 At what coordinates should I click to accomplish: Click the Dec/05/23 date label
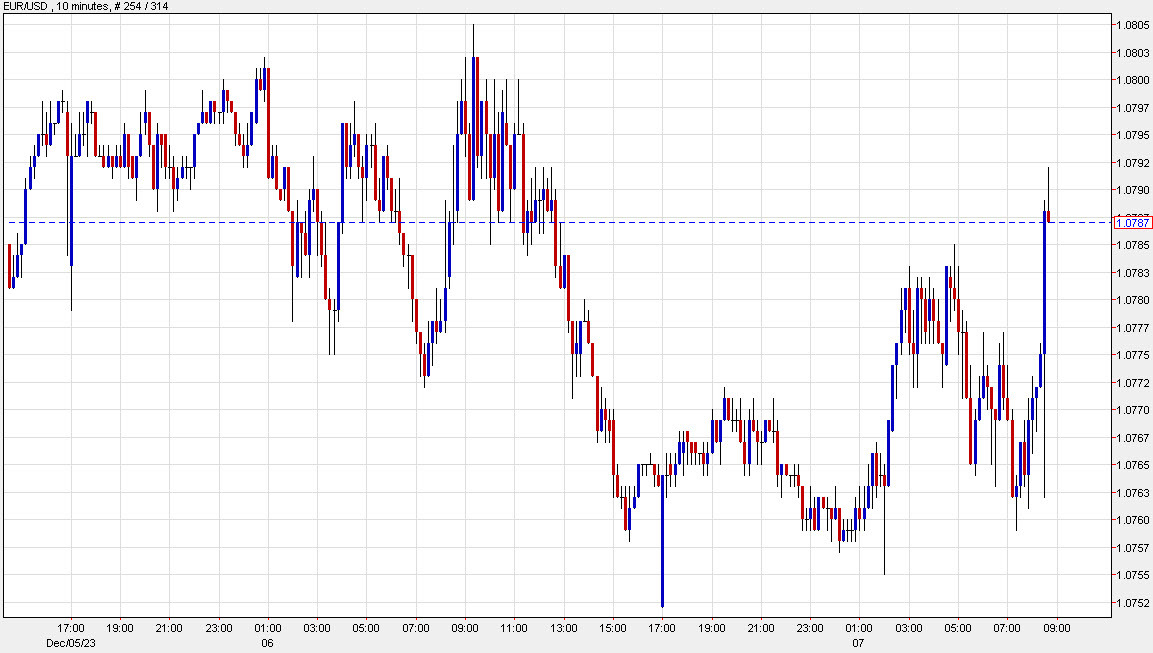(x=70, y=644)
